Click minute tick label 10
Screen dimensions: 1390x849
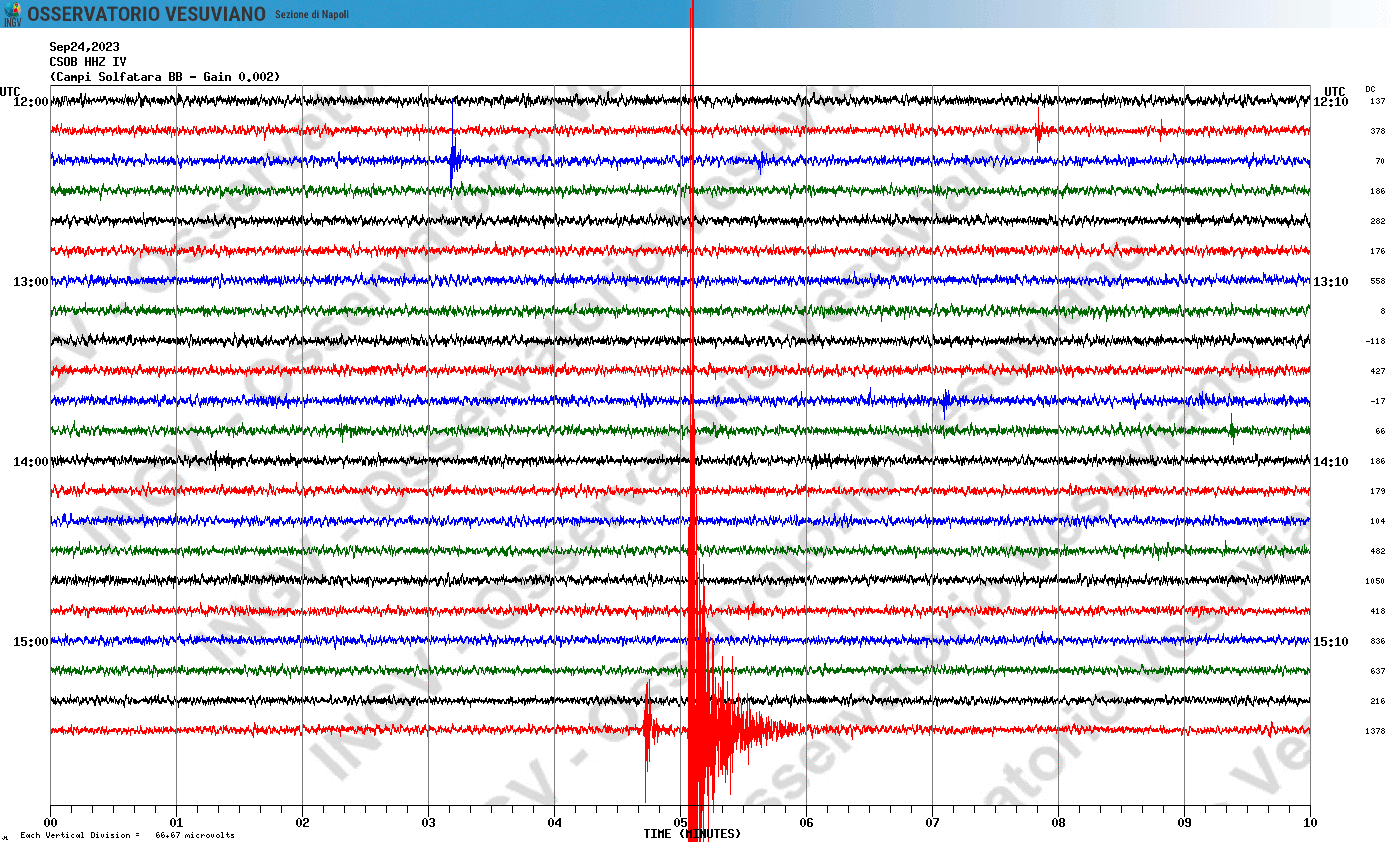coord(1310,823)
